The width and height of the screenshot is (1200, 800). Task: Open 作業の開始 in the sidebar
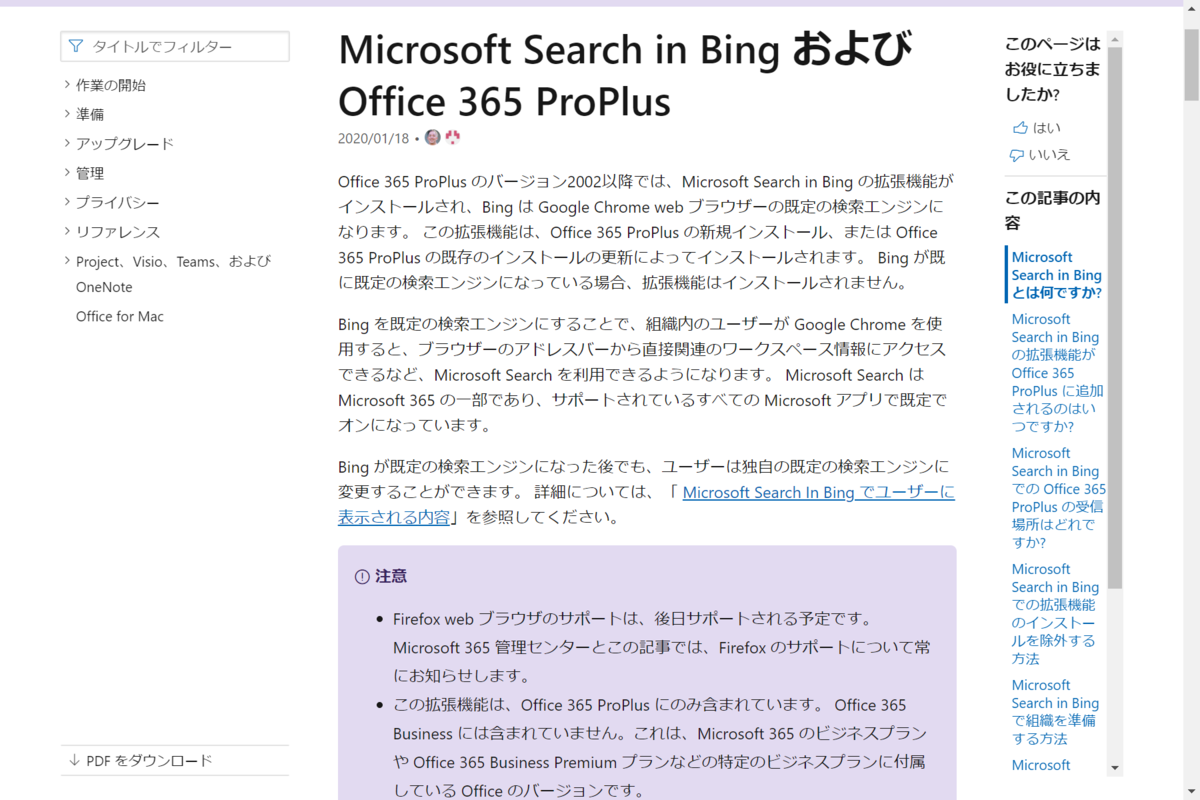111,85
